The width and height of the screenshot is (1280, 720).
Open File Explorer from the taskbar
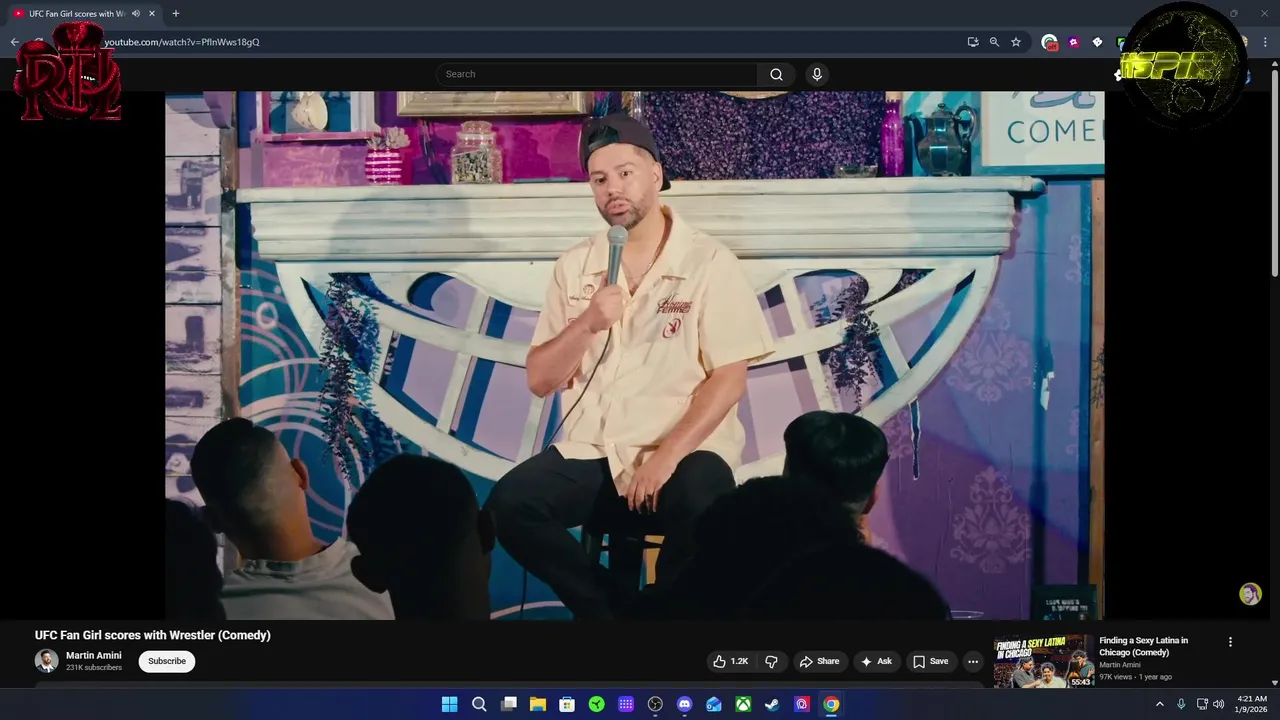coord(538,704)
